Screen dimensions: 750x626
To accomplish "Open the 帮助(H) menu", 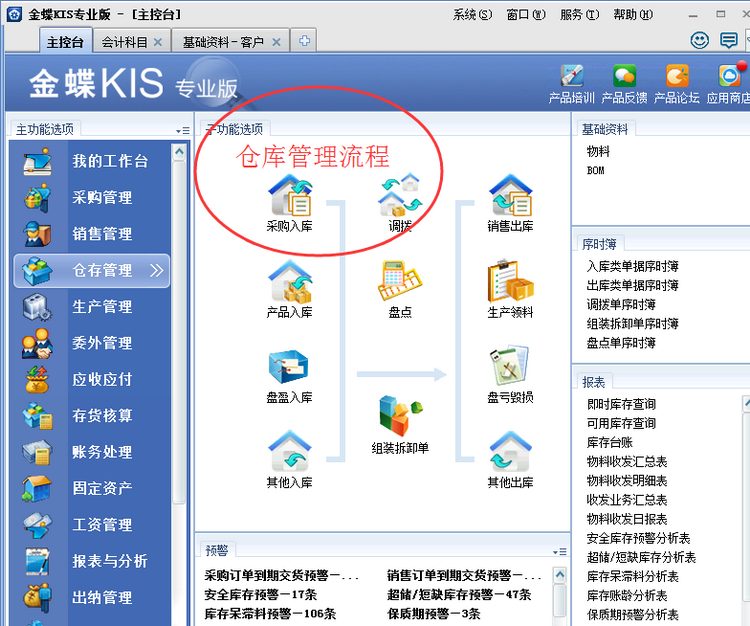I will (632, 14).
